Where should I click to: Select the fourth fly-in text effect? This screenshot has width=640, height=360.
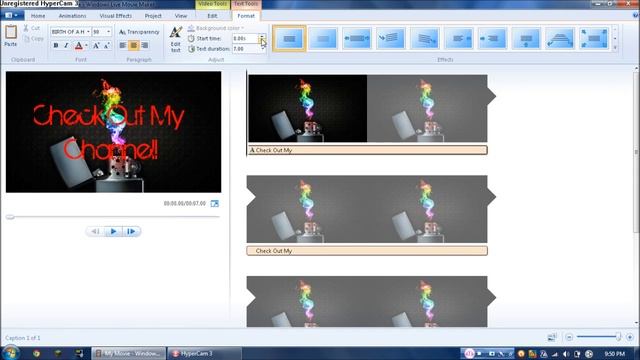(x=391, y=38)
